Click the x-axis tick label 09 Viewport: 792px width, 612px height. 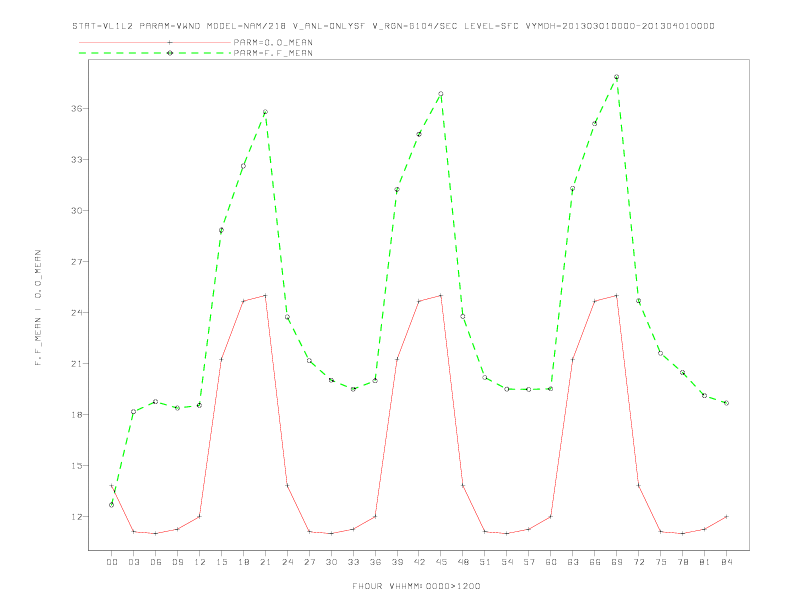(177, 562)
